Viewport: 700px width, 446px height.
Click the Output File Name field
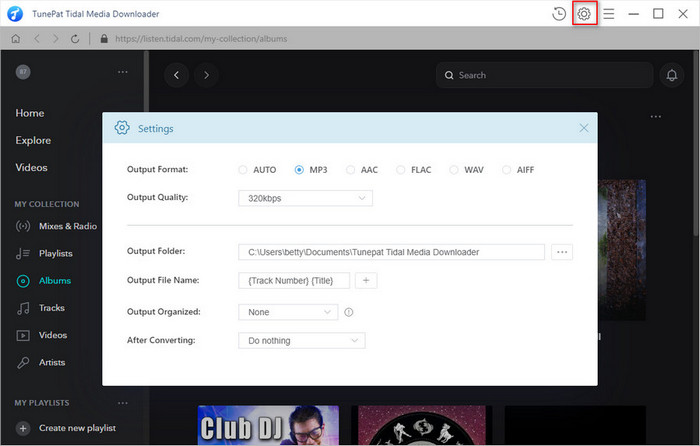pos(294,280)
